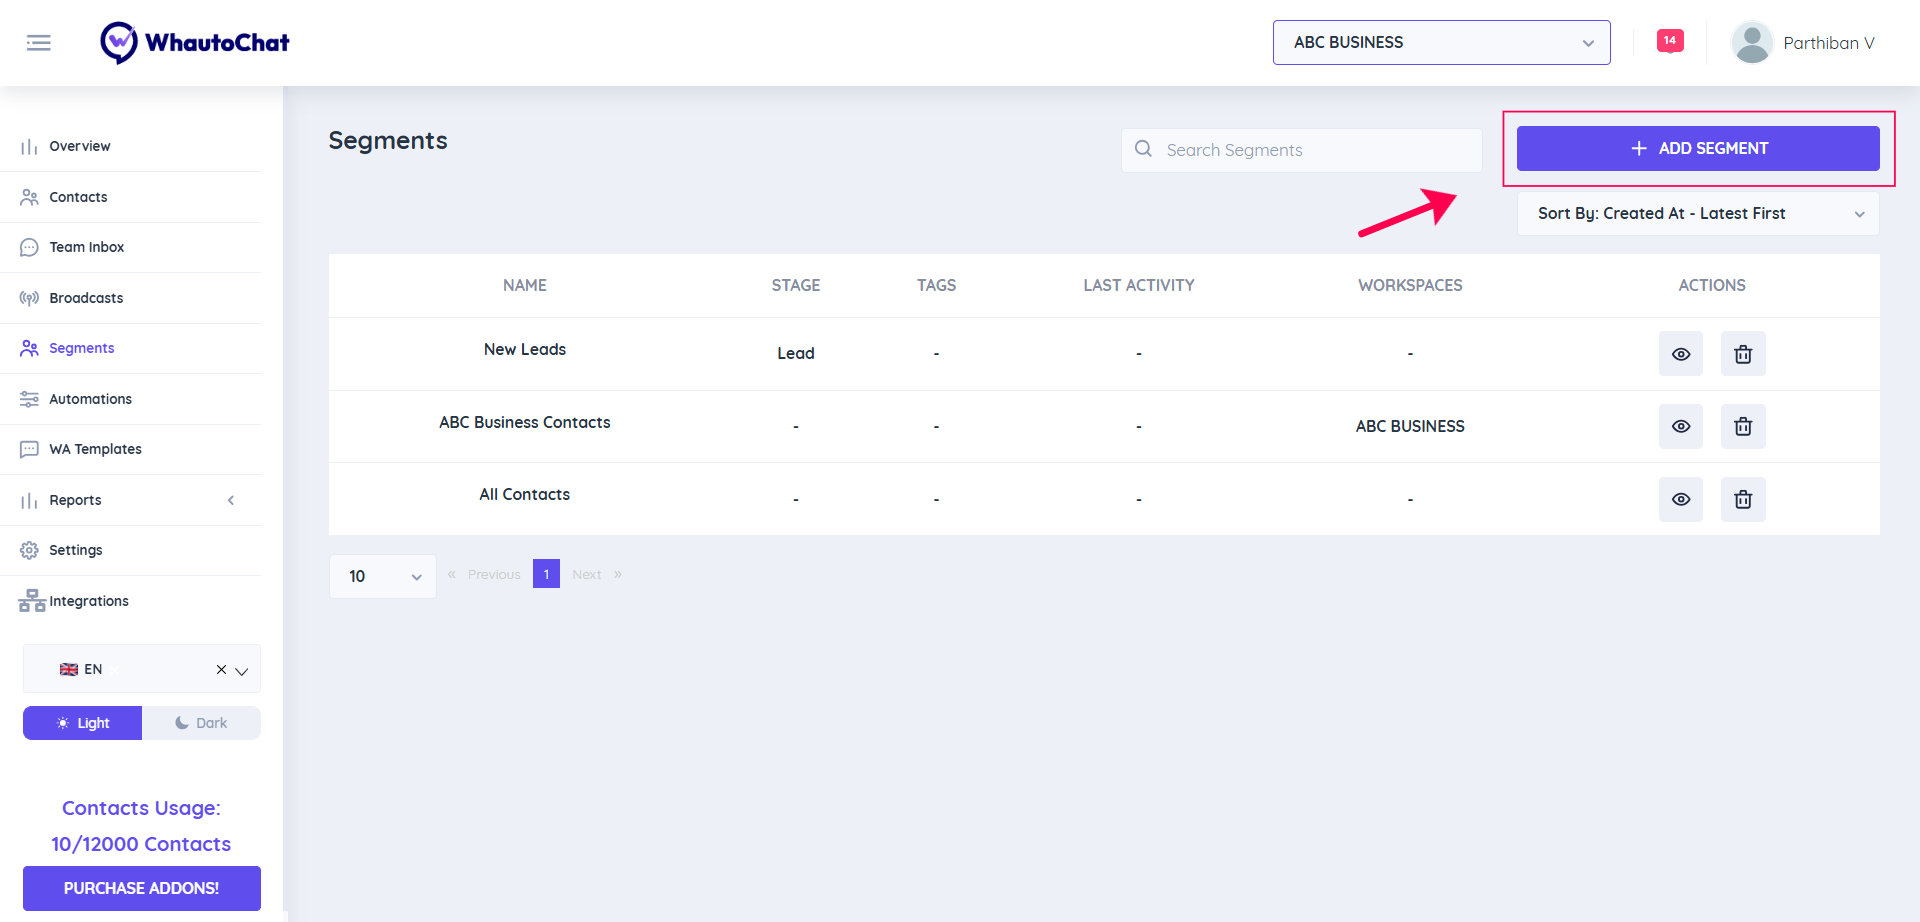Click the ADD SEGMENT button
This screenshot has width=1920, height=922.
[1698, 148]
